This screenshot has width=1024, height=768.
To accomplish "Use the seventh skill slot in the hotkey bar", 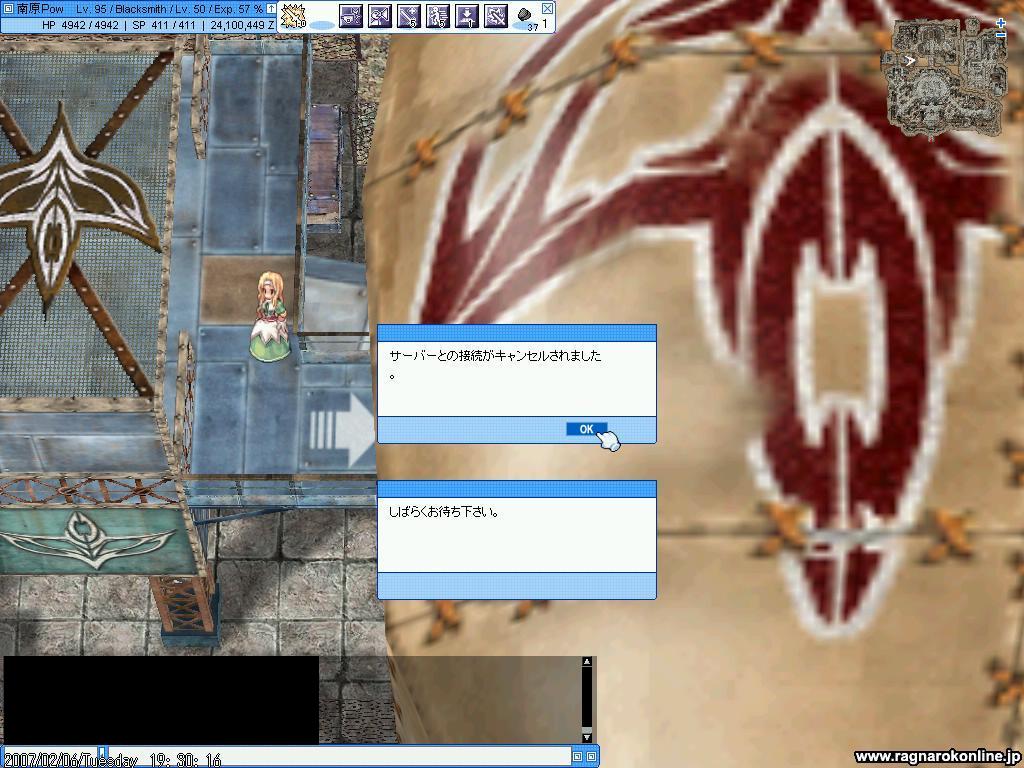I will pos(496,16).
